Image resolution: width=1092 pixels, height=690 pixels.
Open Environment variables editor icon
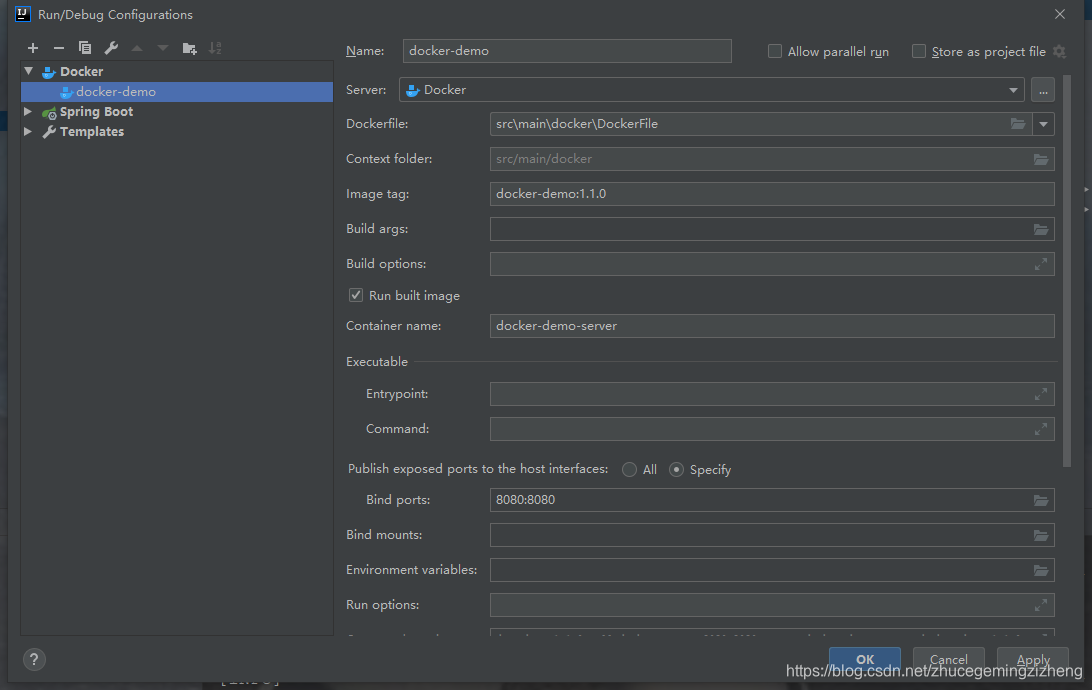[1040, 570]
